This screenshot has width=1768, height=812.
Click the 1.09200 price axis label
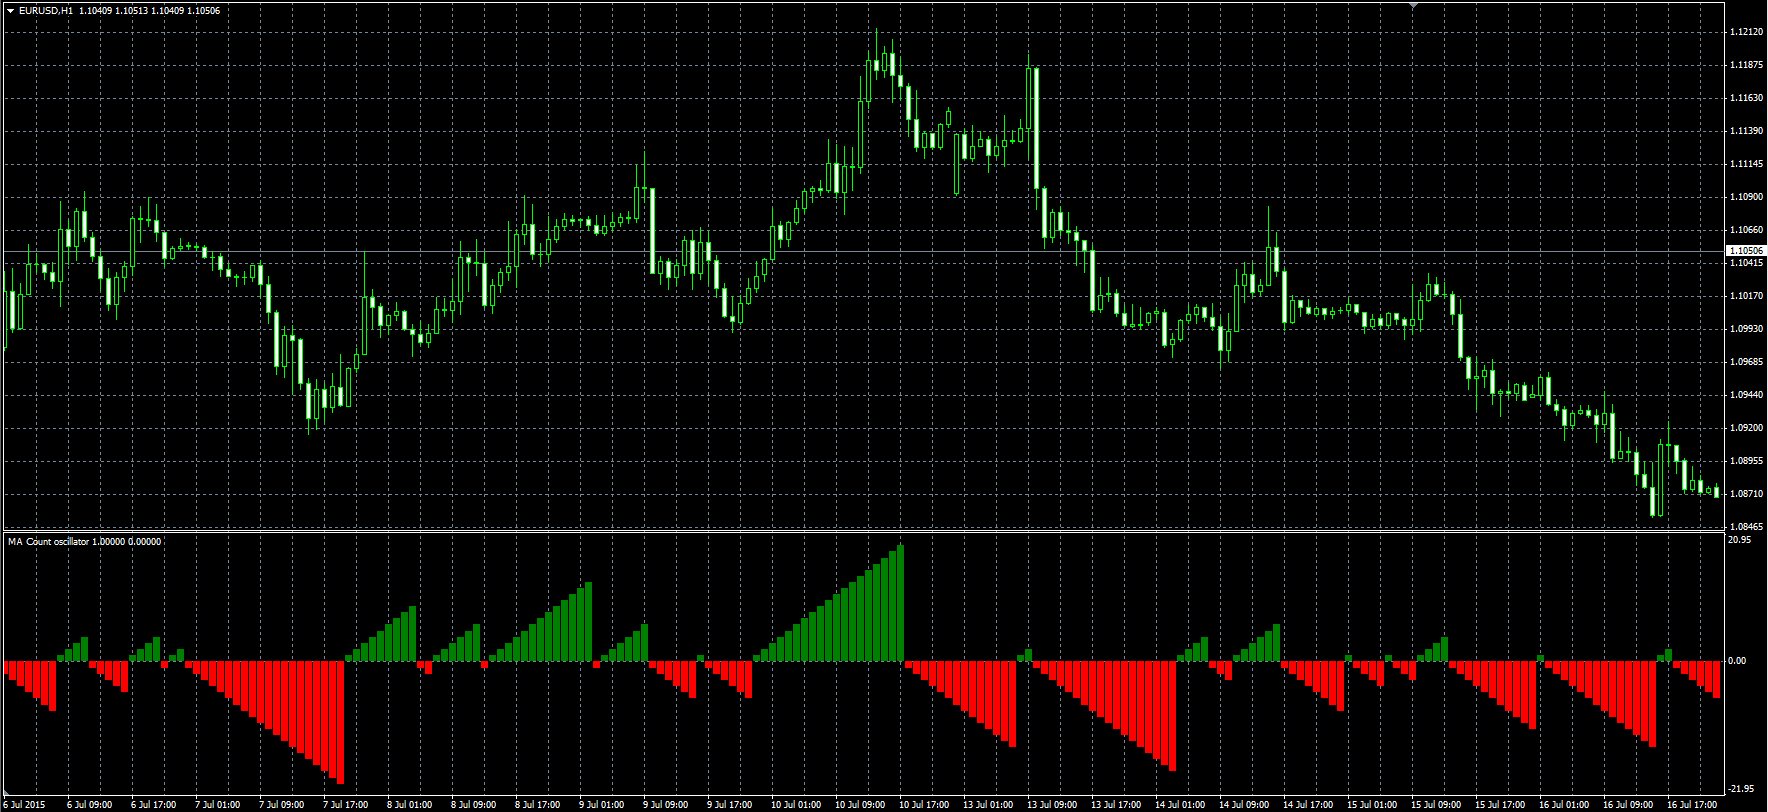point(1746,428)
